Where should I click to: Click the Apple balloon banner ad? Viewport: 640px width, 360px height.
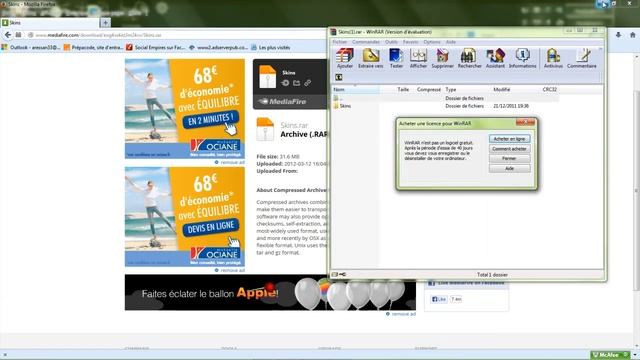coord(270,292)
